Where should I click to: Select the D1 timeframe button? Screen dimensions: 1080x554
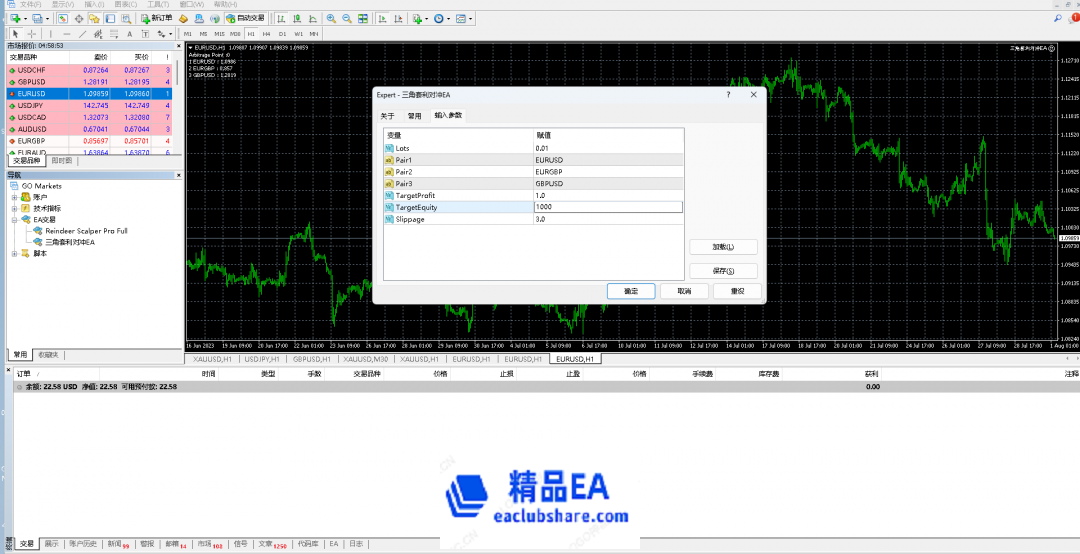click(x=282, y=33)
